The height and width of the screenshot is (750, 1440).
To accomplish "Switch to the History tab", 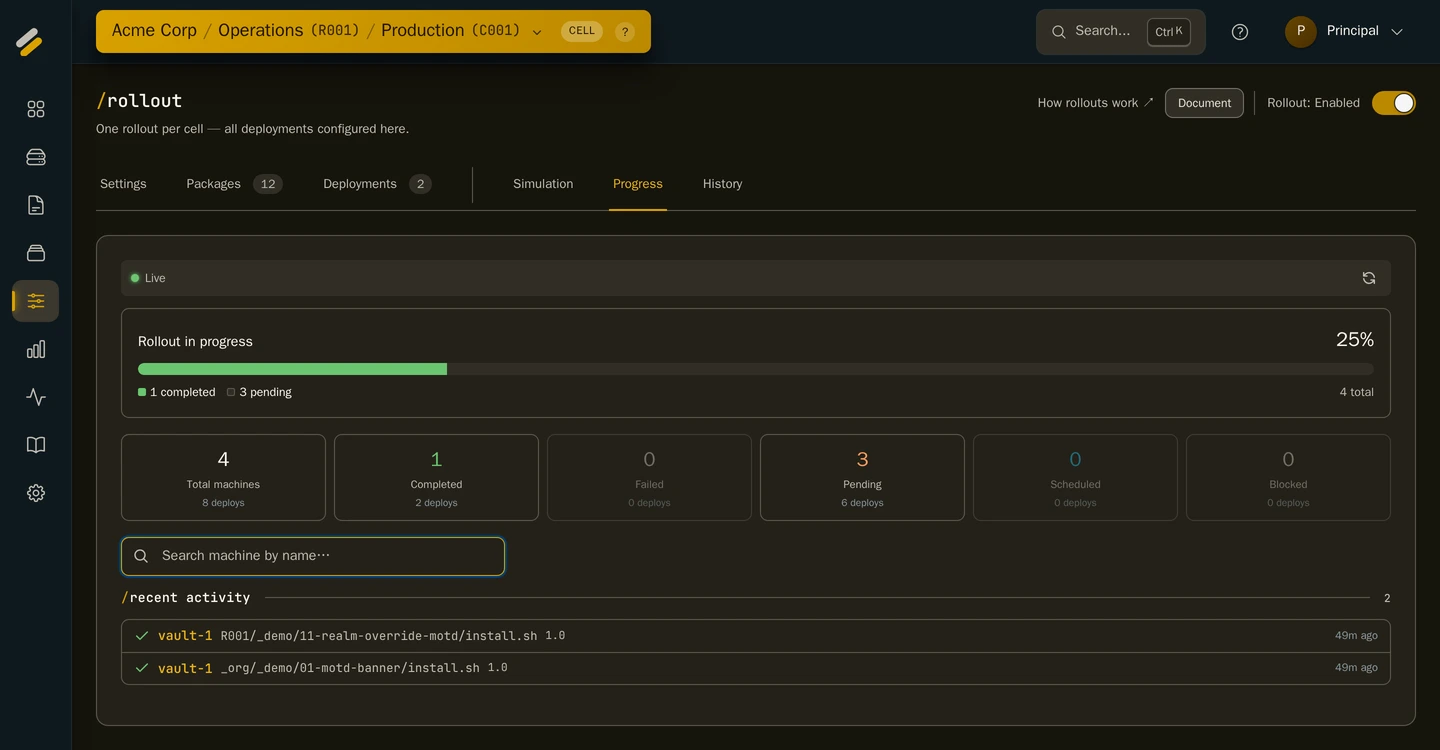I will point(722,184).
